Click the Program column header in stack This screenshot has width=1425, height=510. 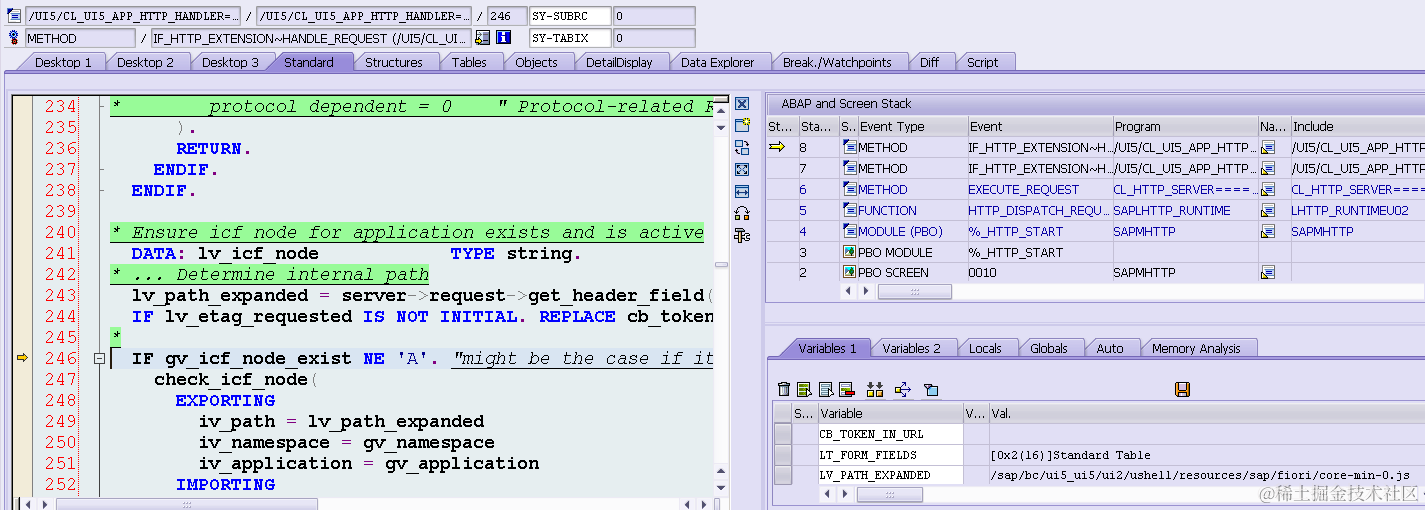pyautogui.click(x=1185, y=126)
